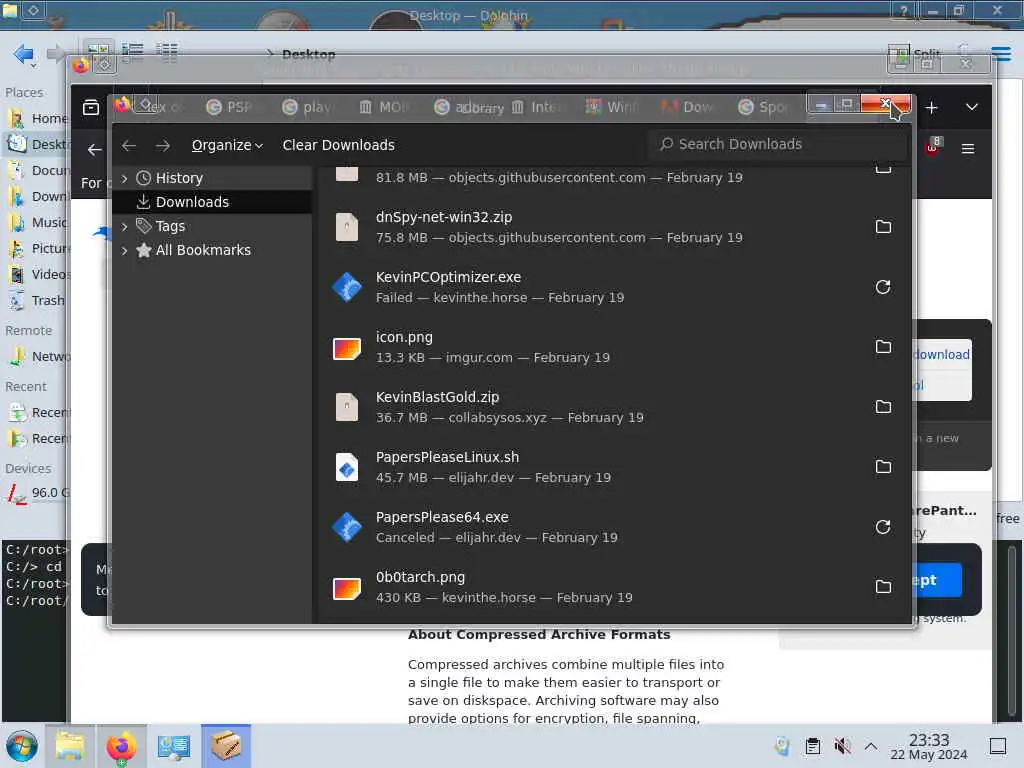Image resolution: width=1024 pixels, height=768 pixels.
Task: Expand the Tags tree node
Action: pos(125,226)
